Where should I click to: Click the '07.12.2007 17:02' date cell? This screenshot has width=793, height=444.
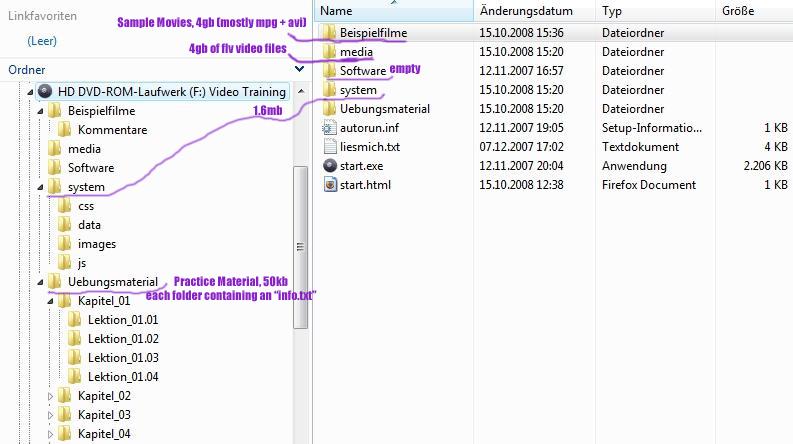(521, 147)
